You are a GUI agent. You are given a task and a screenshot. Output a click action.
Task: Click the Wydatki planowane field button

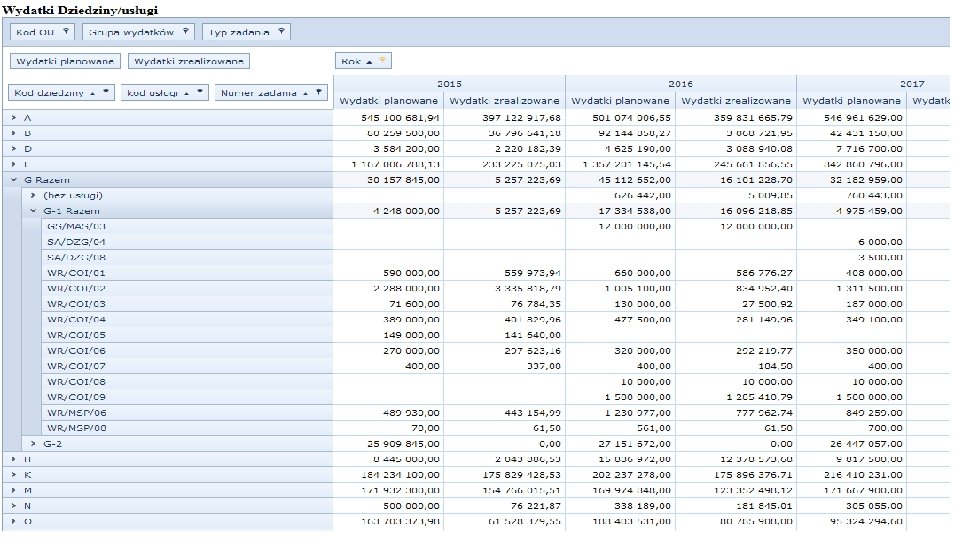click(x=65, y=61)
